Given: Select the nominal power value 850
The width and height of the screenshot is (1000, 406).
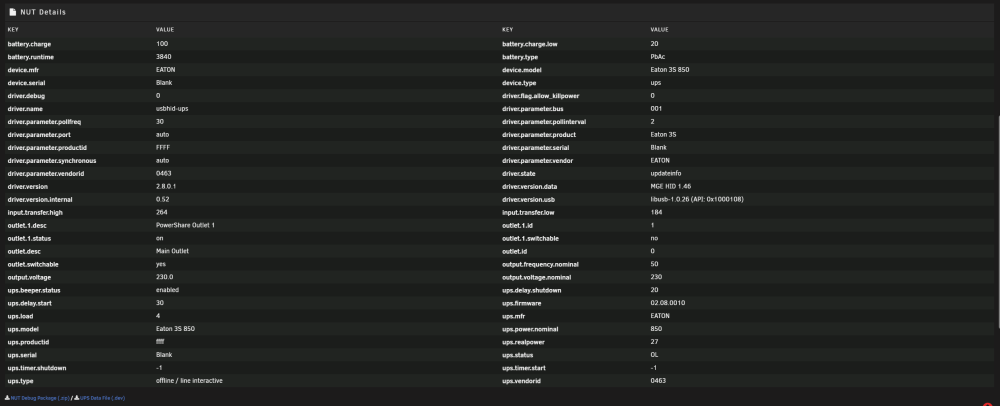Looking at the screenshot, I should pos(656,329).
